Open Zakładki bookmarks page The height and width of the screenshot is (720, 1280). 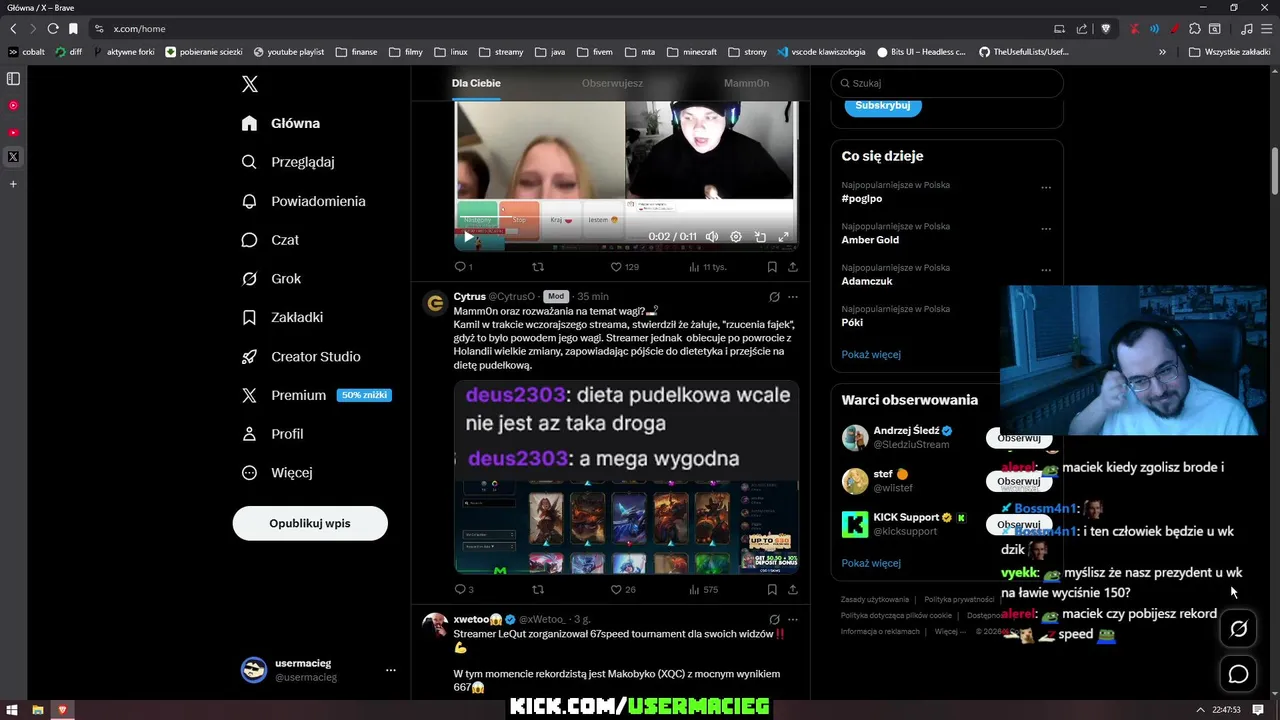(282, 317)
